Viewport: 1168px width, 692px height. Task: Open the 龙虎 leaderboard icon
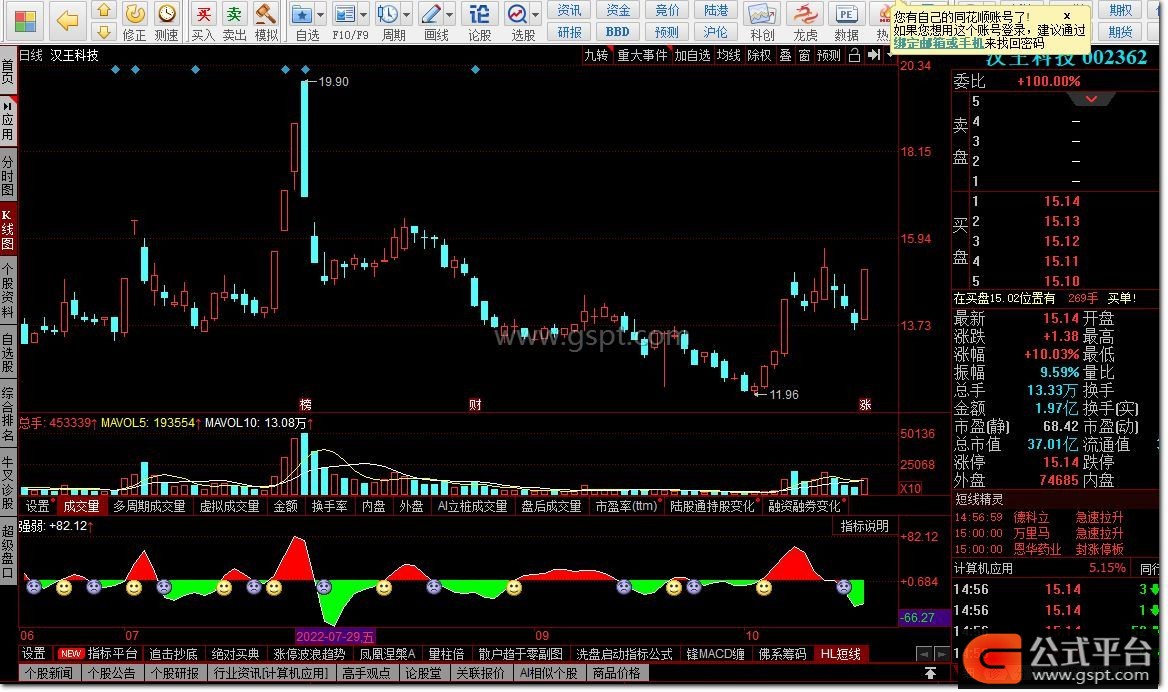(804, 22)
